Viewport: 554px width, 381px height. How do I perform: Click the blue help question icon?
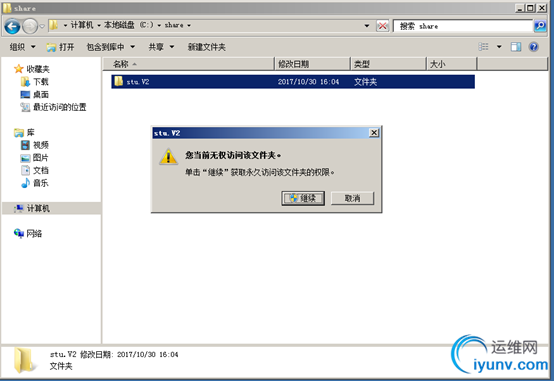(534, 47)
